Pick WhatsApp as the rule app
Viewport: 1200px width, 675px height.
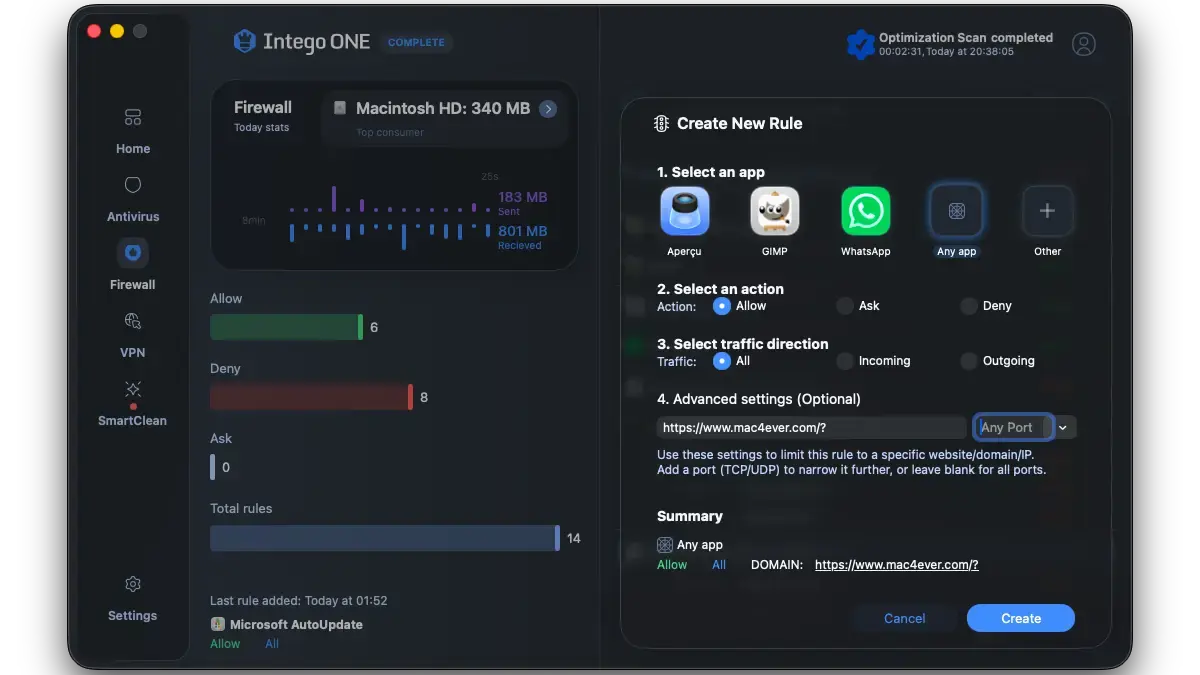pos(865,211)
